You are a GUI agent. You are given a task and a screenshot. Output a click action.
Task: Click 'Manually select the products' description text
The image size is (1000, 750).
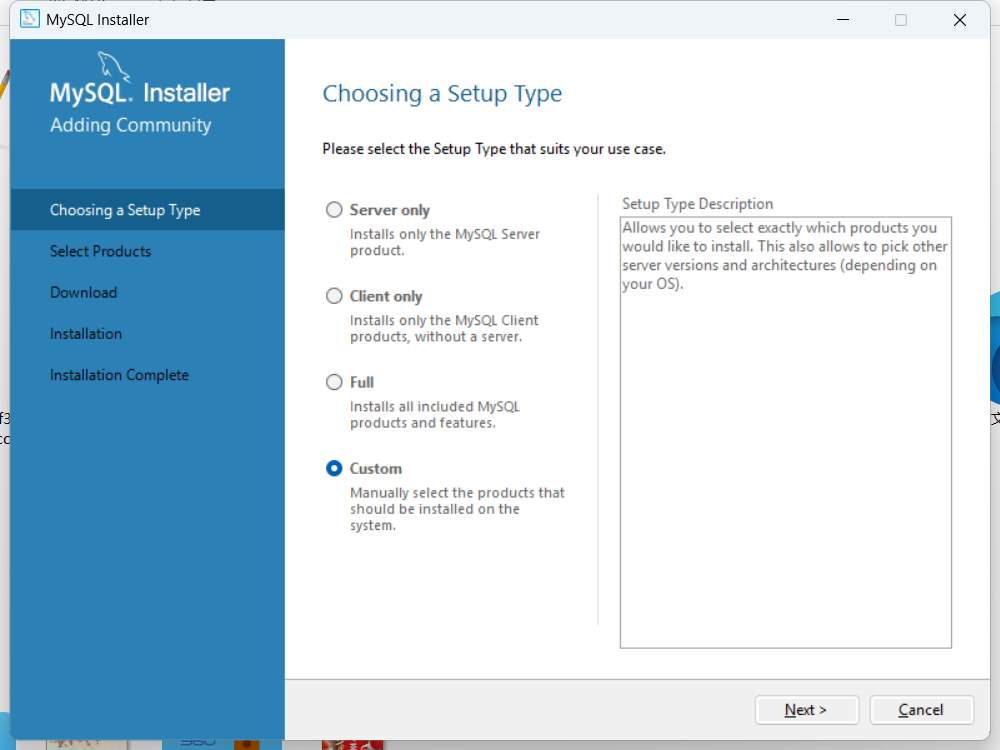click(457, 509)
